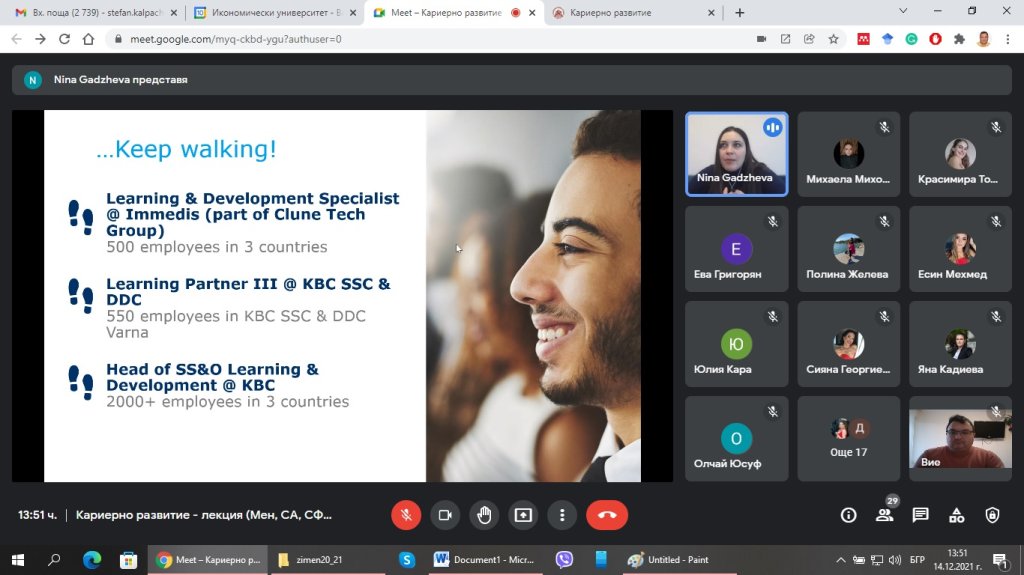Raise hand in the meeting
This screenshot has height=575, width=1024.
[484, 515]
